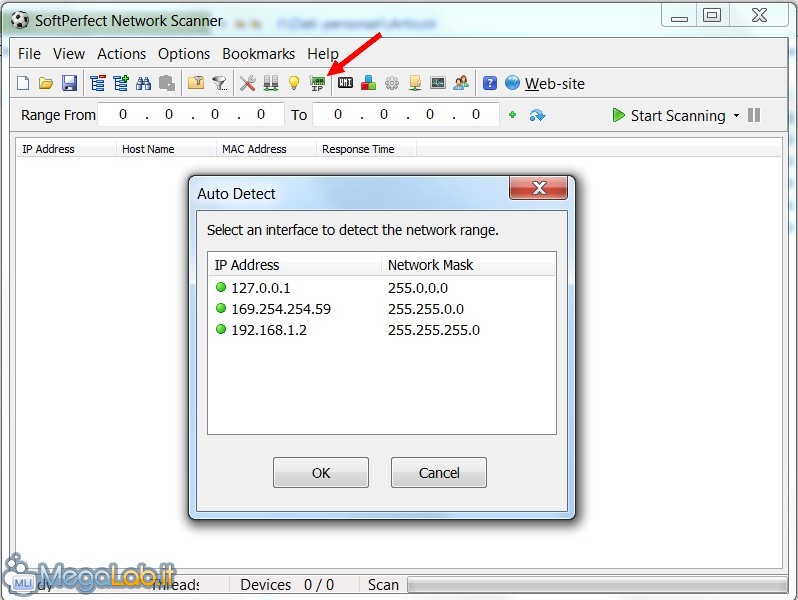The height and width of the screenshot is (600, 798).
Task: Sort by Host Name column header
Action: pos(166,149)
